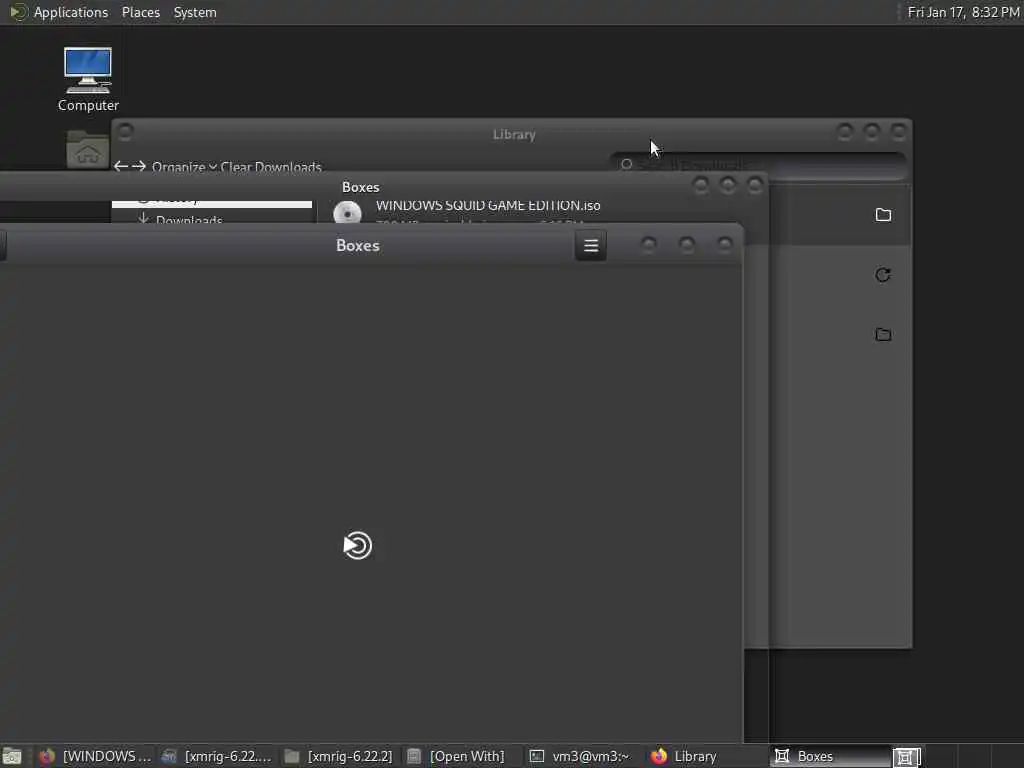The height and width of the screenshot is (768, 1024).
Task: Click the show desktop button in taskbar
Action: tap(12, 756)
